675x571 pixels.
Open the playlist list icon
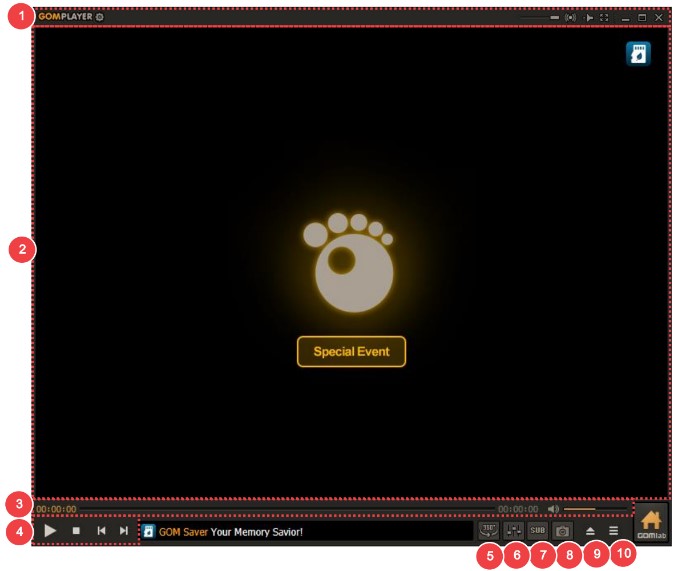(614, 531)
